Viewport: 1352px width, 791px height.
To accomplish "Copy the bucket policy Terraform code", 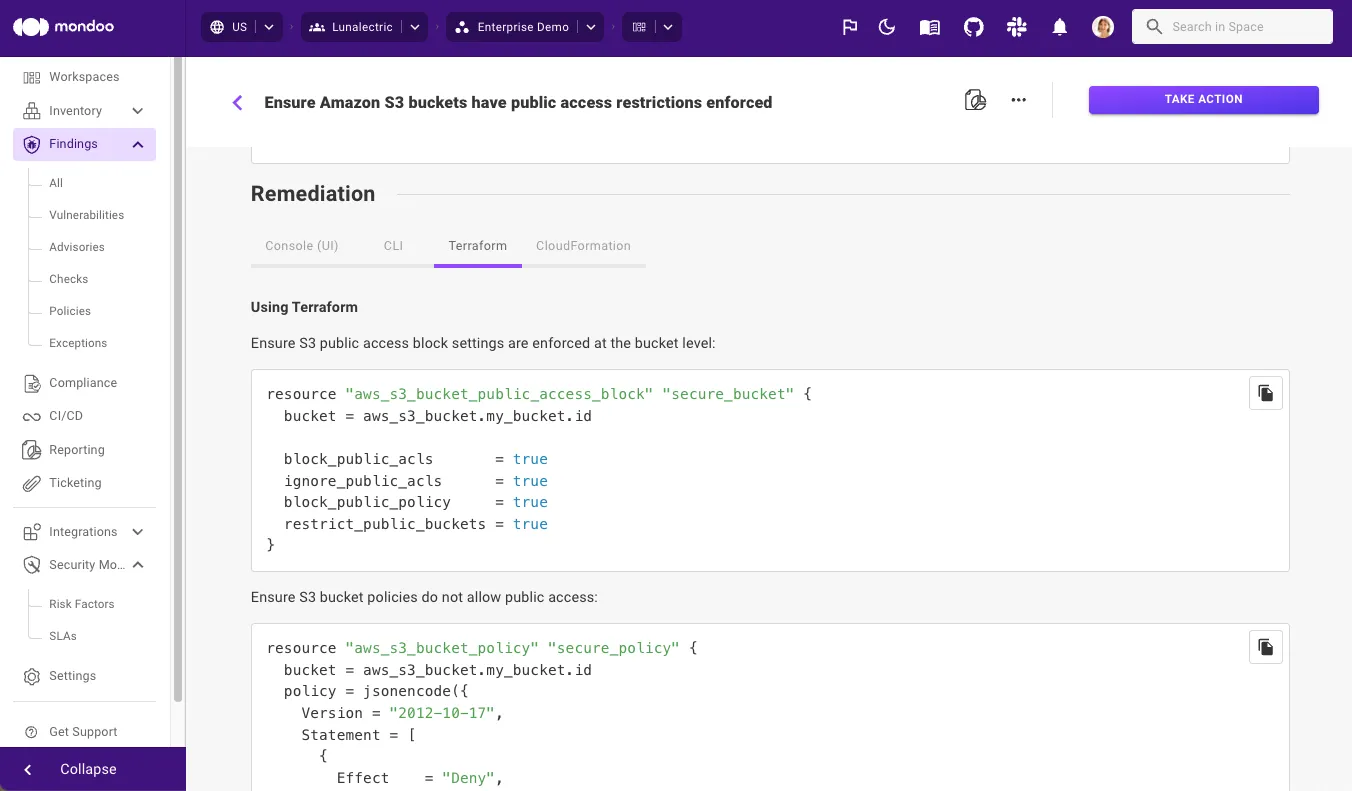I will coord(1265,647).
